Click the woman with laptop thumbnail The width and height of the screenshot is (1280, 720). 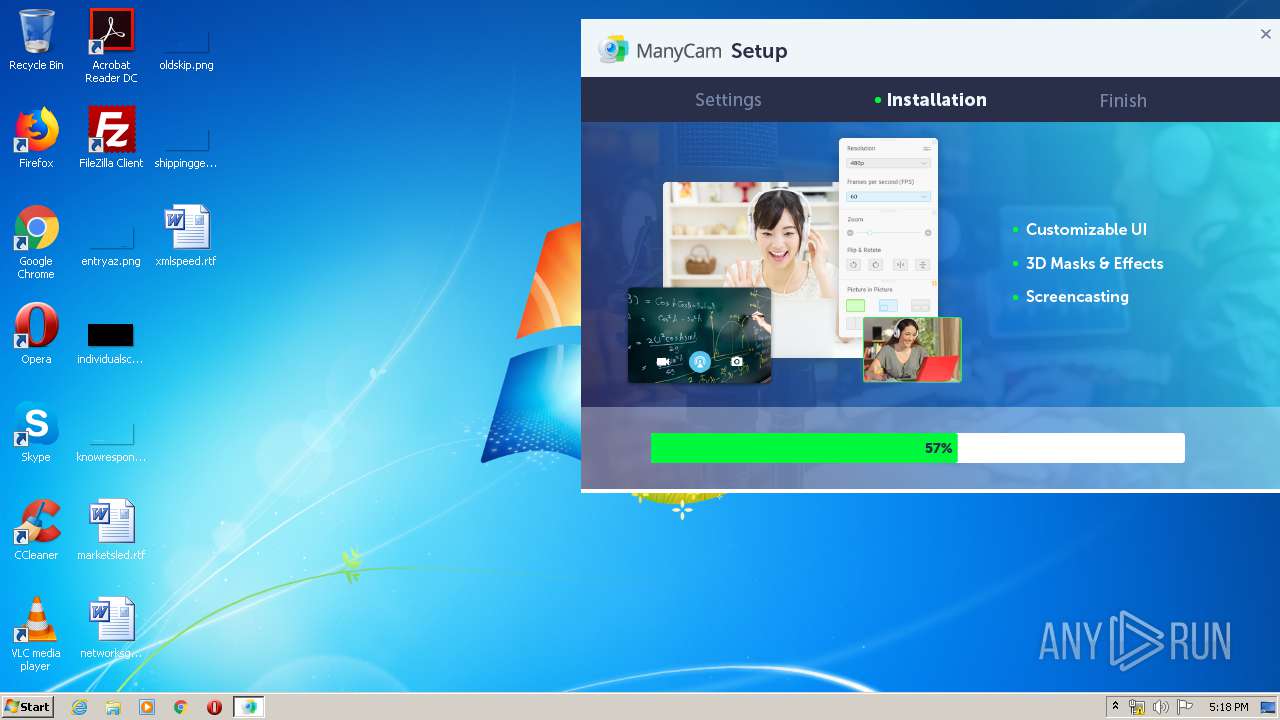point(912,350)
